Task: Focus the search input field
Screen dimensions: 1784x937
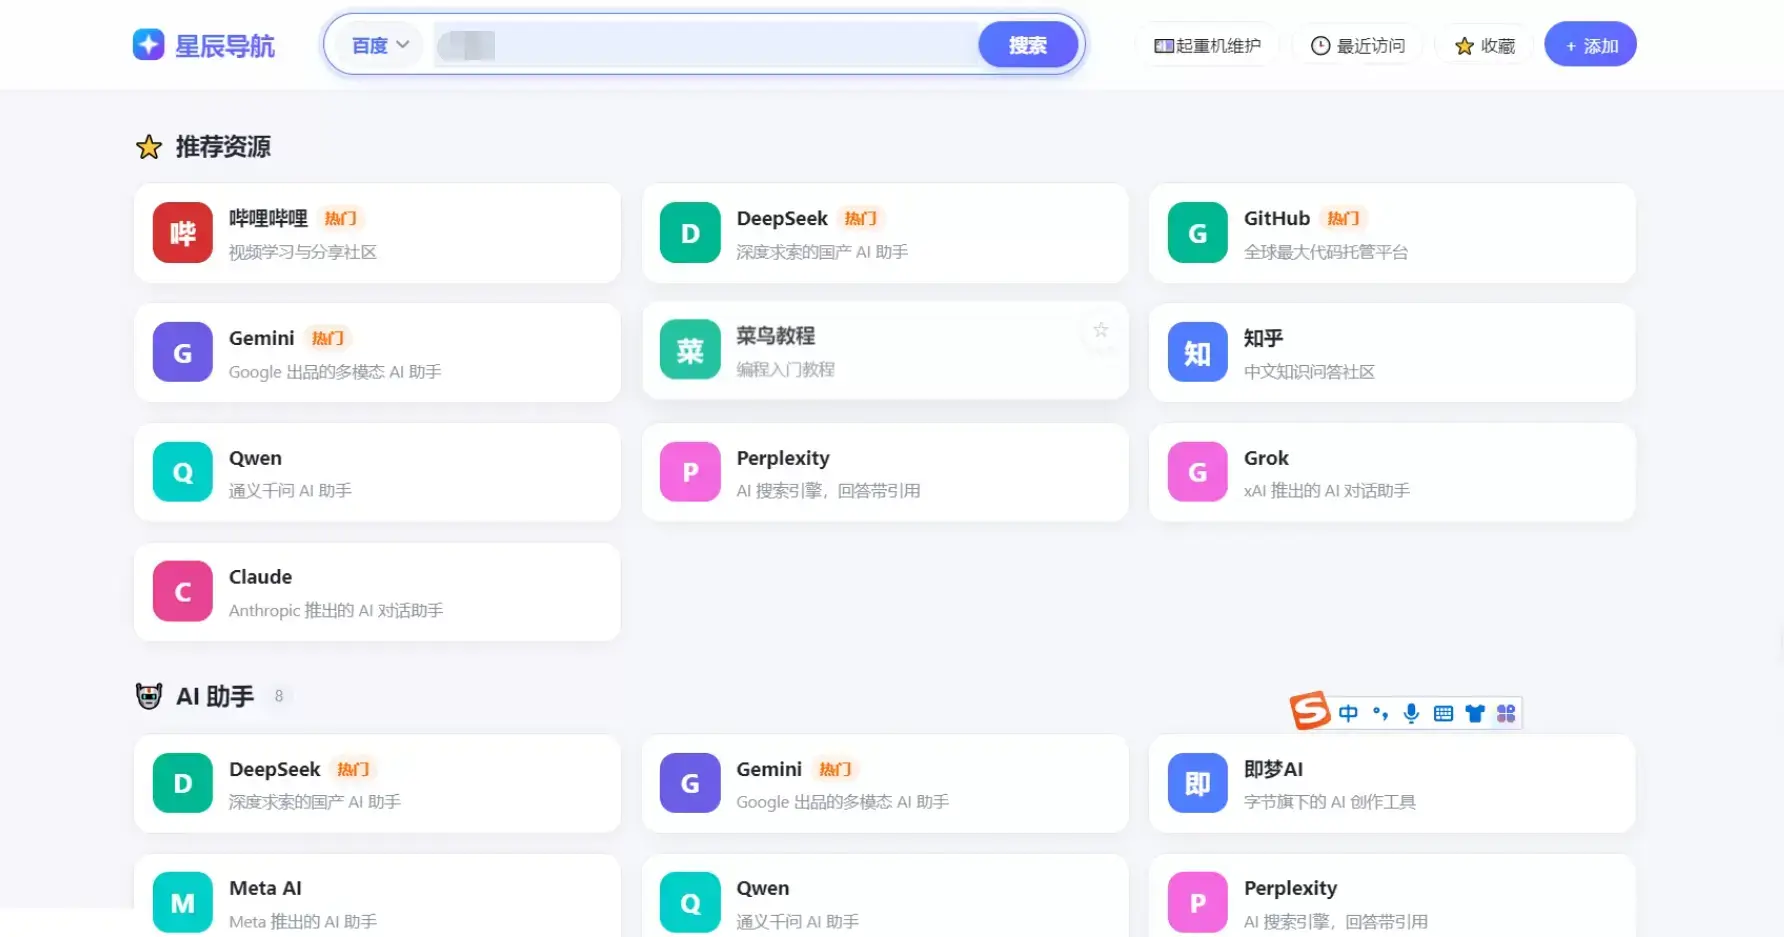Action: 705,45
